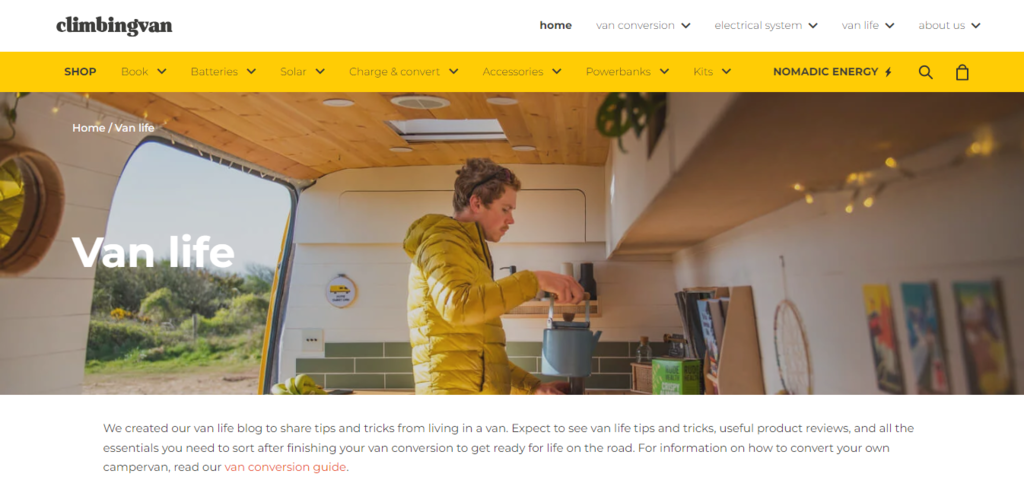
Task: Open the Kits menu
Action: click(x=712, y=72)
